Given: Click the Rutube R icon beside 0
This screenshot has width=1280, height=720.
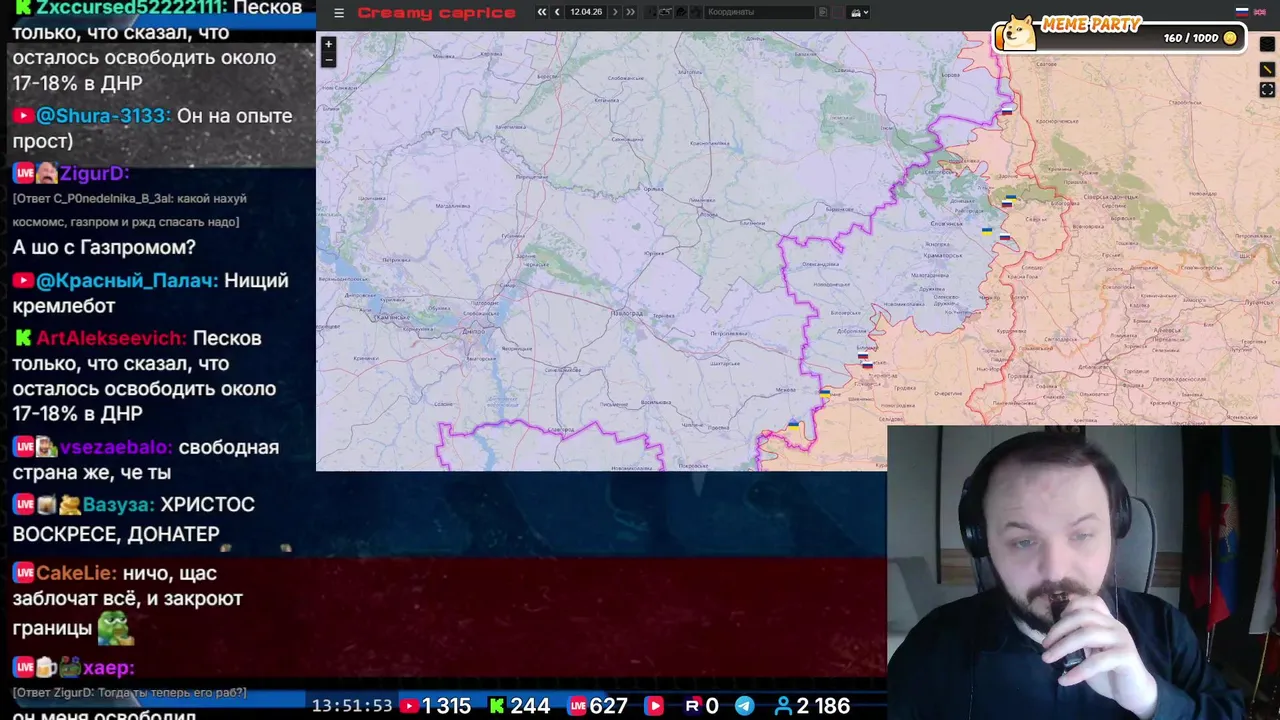Looking at the screenshot, I should 692,706.
